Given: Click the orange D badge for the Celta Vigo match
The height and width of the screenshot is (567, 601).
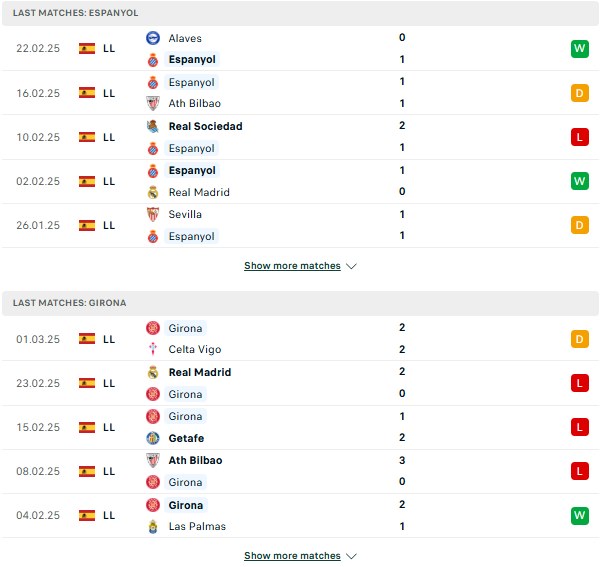Looking at the screenshot, I should [x=580, y=339].
